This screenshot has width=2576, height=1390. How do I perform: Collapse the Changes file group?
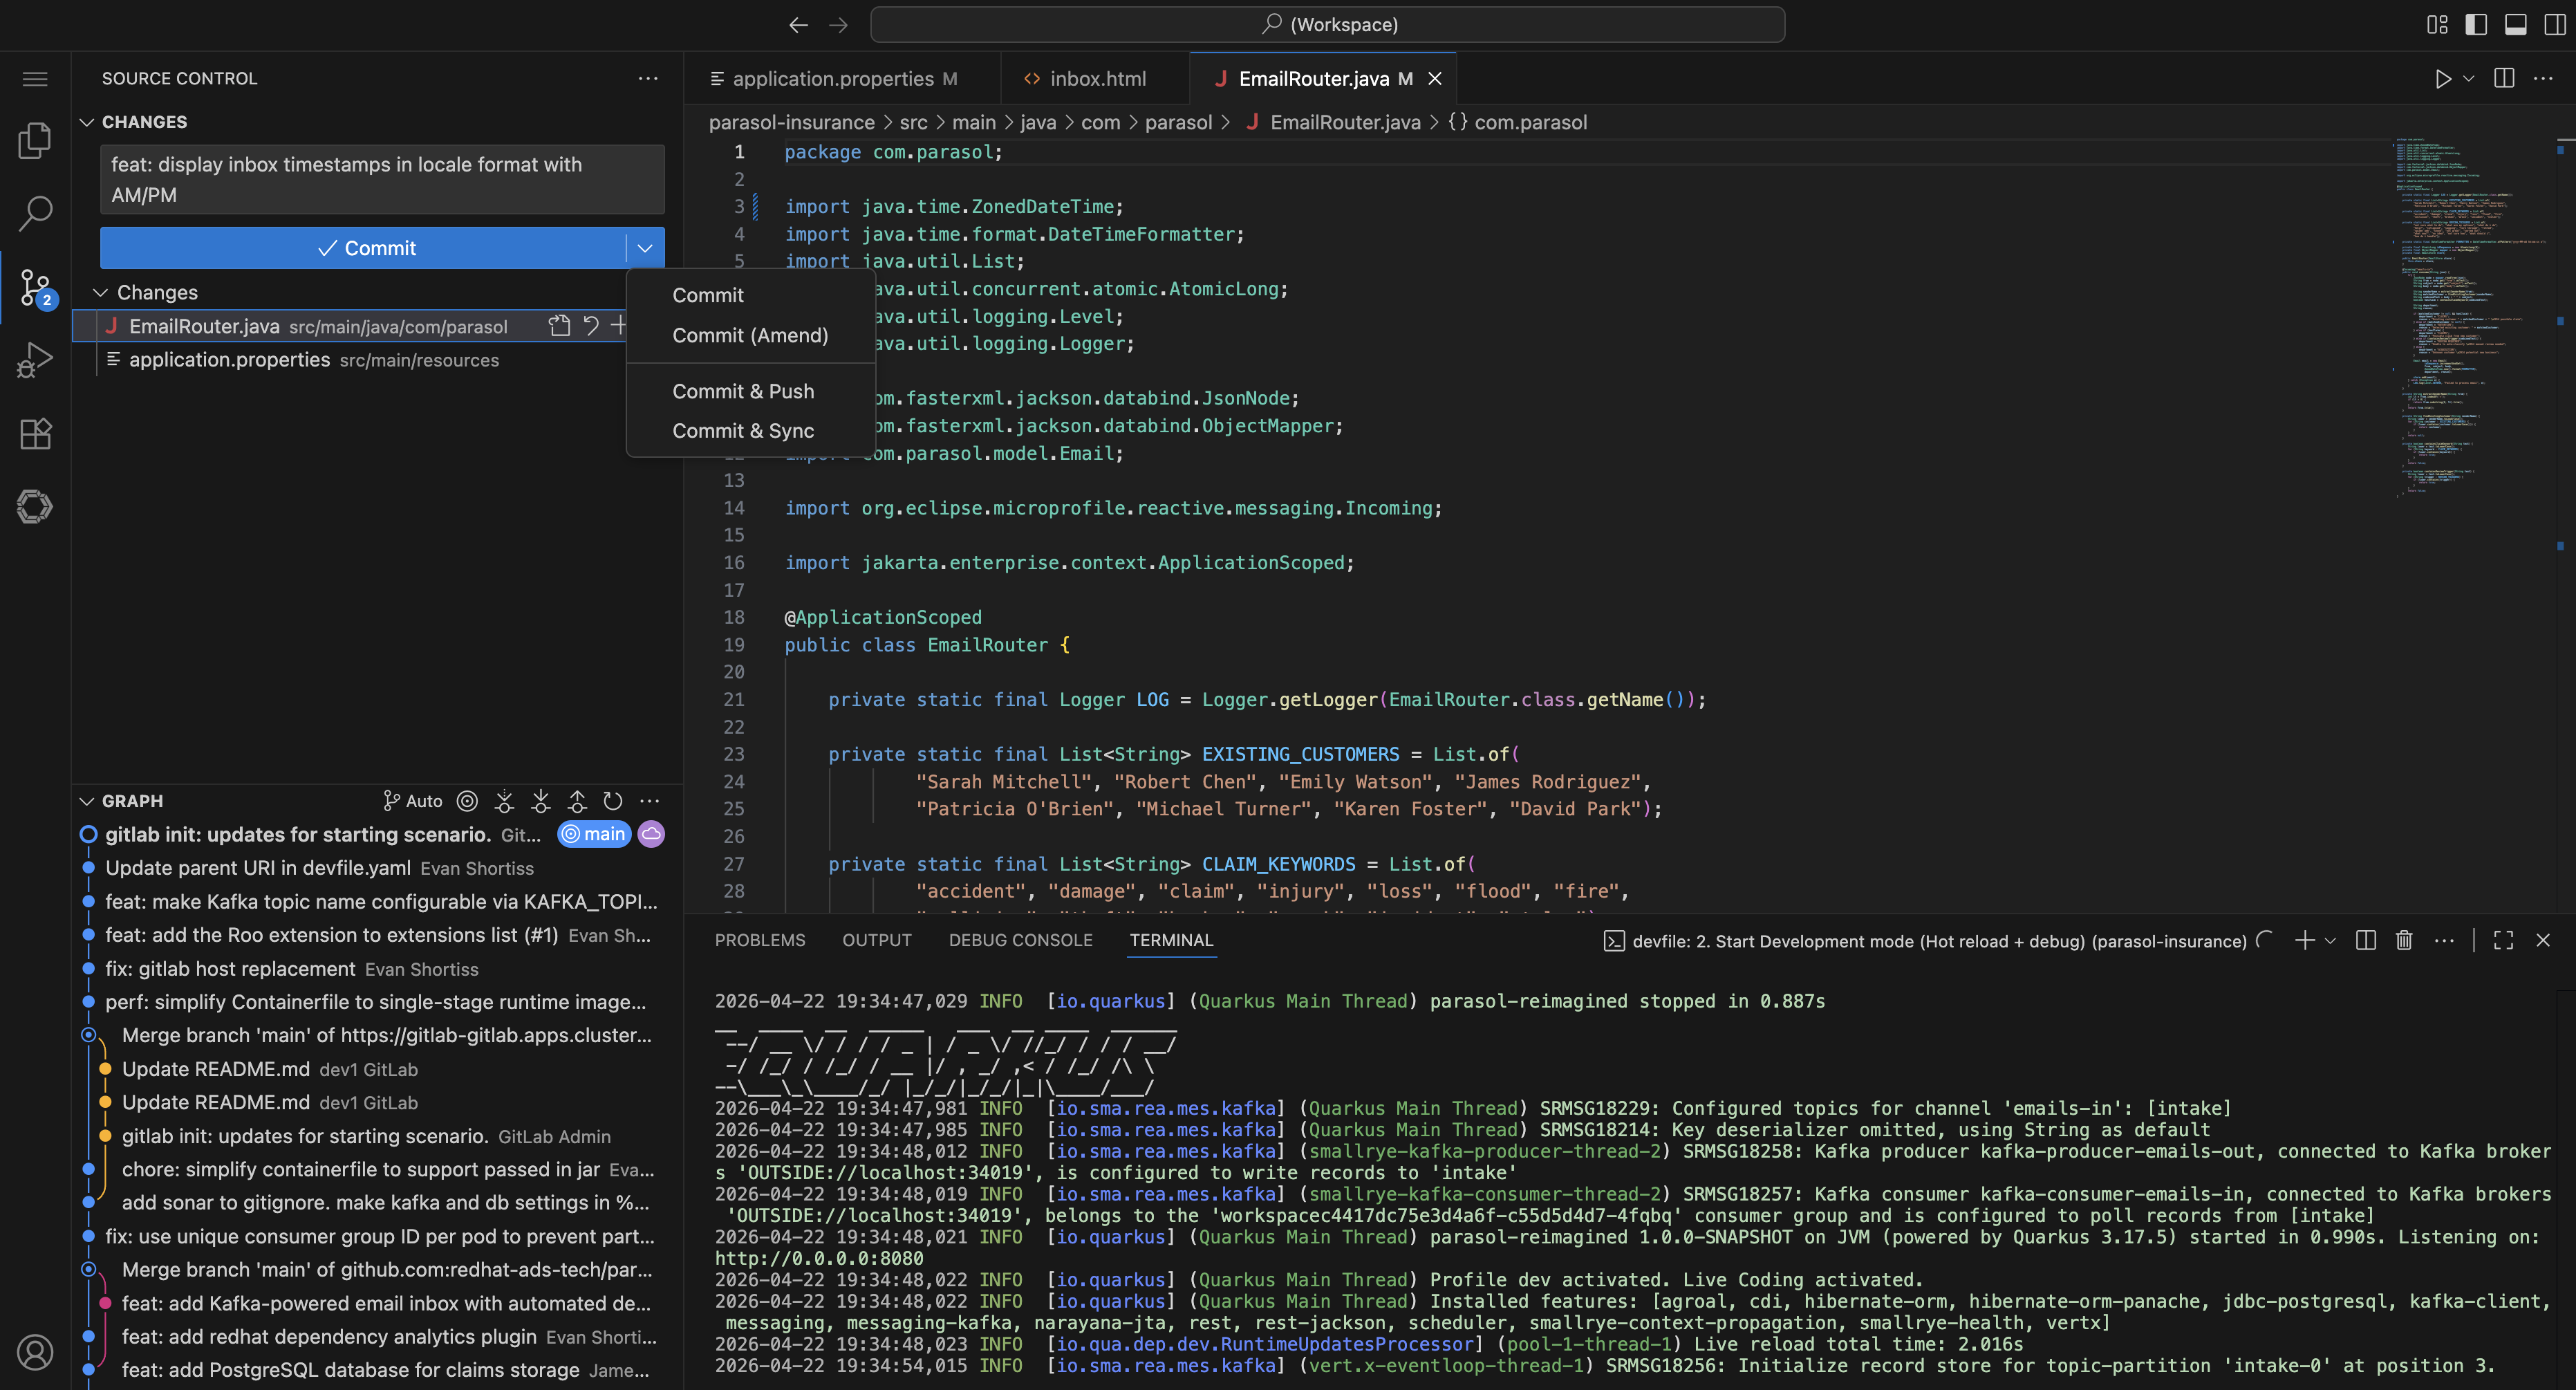100,293
